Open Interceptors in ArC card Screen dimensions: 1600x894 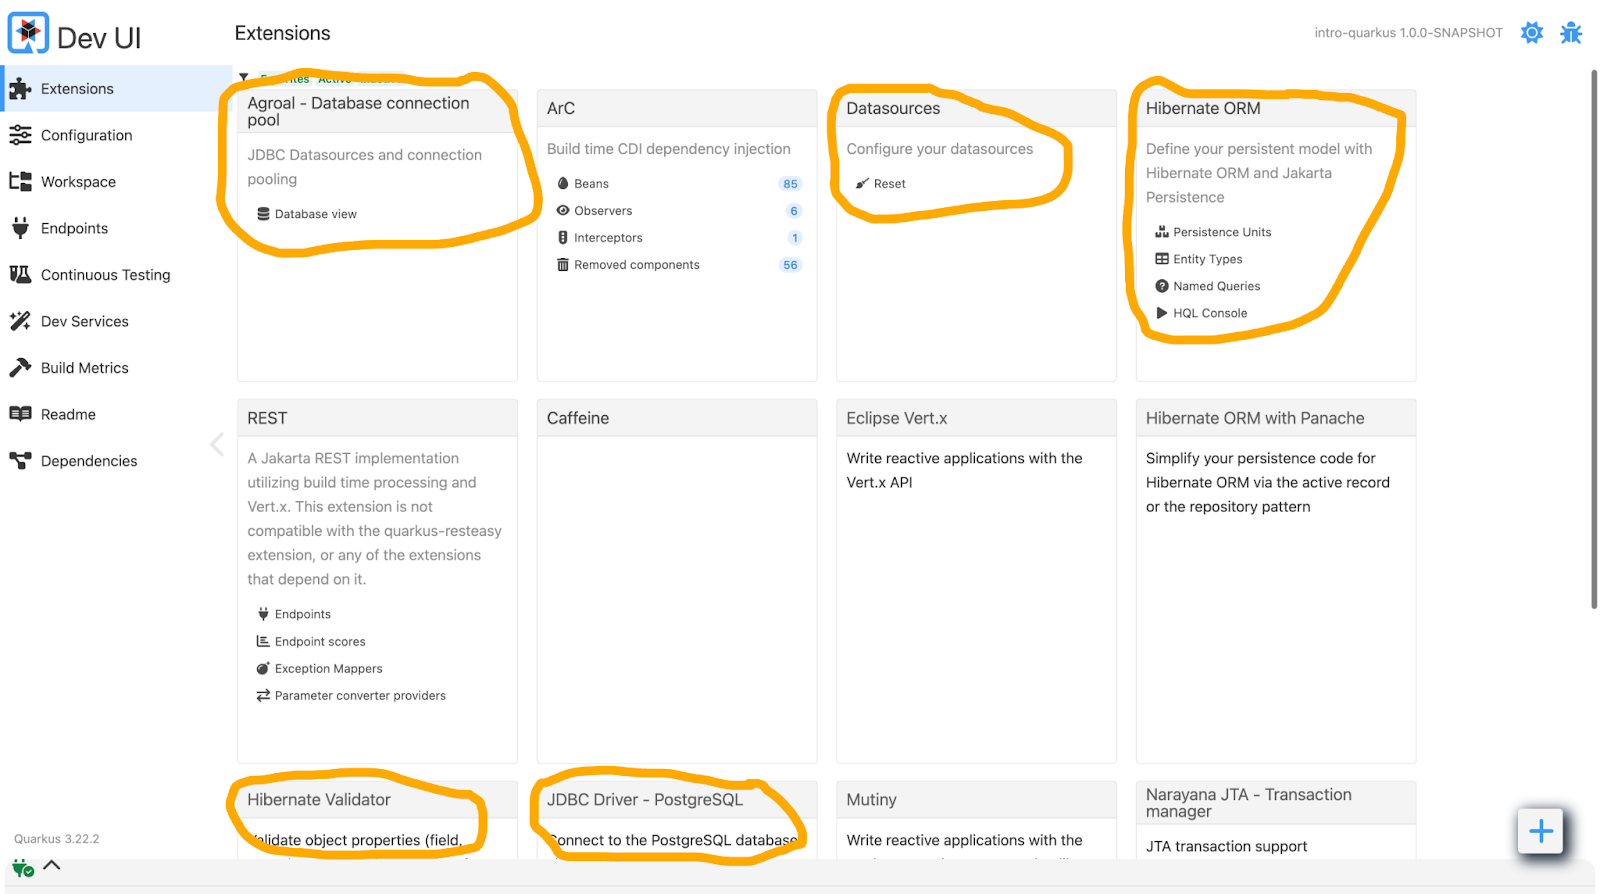coord(608,238)
